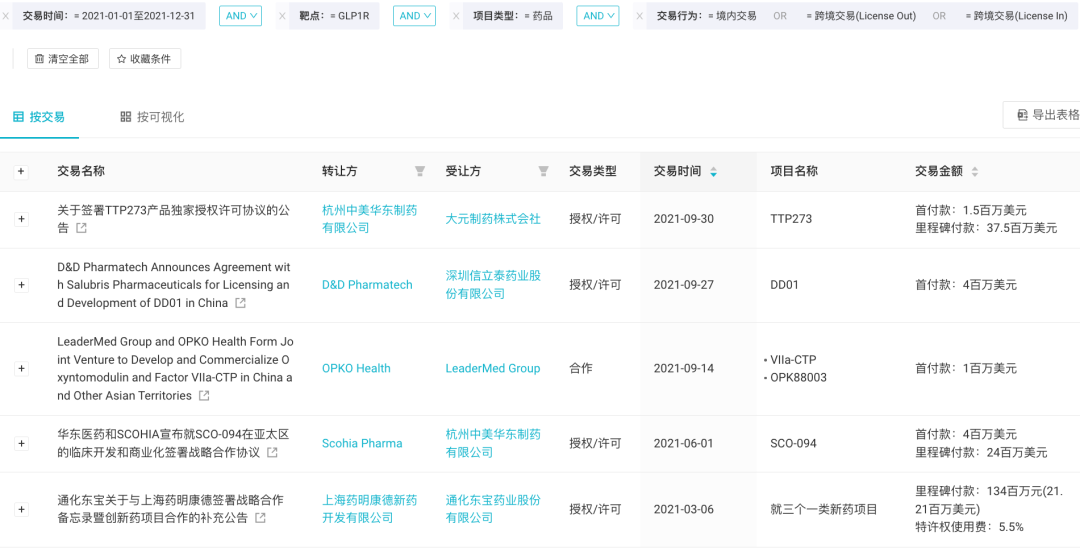Click 特许权使用费：5.5% value

coord(969,527)
